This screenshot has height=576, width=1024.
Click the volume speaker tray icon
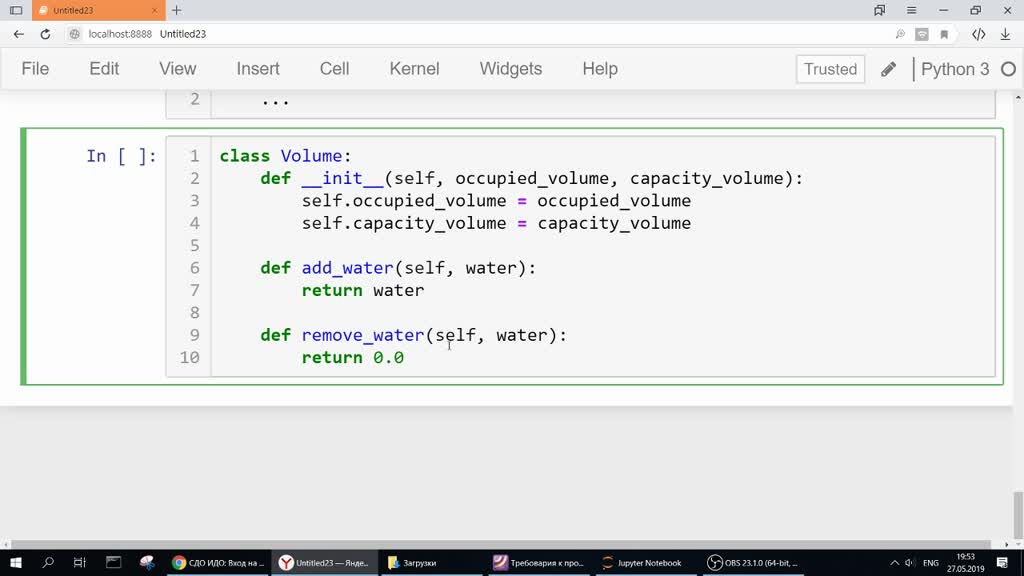(x=910, y=562)
